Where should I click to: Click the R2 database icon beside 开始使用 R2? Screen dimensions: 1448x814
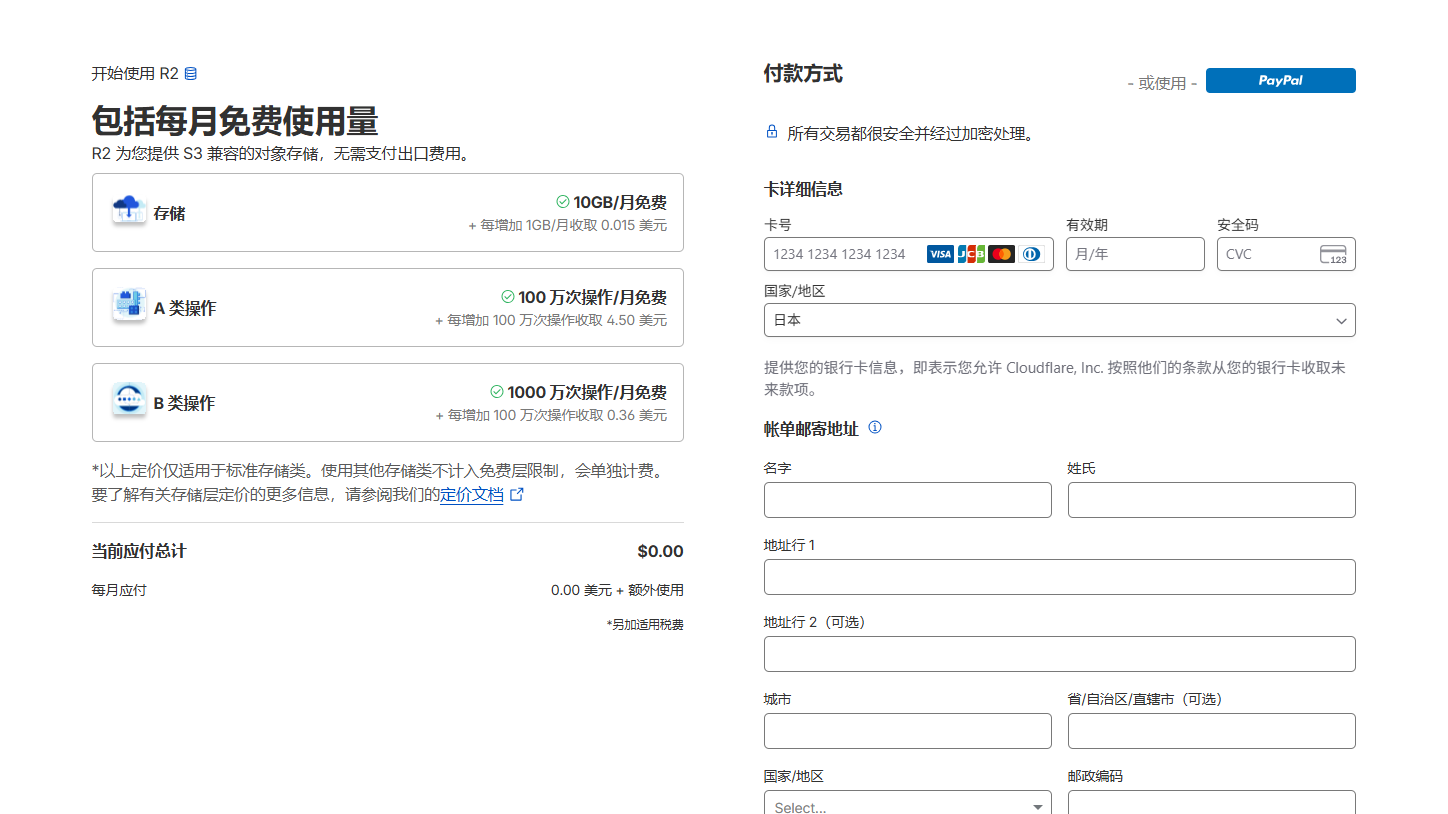click(x=191, y=73)
